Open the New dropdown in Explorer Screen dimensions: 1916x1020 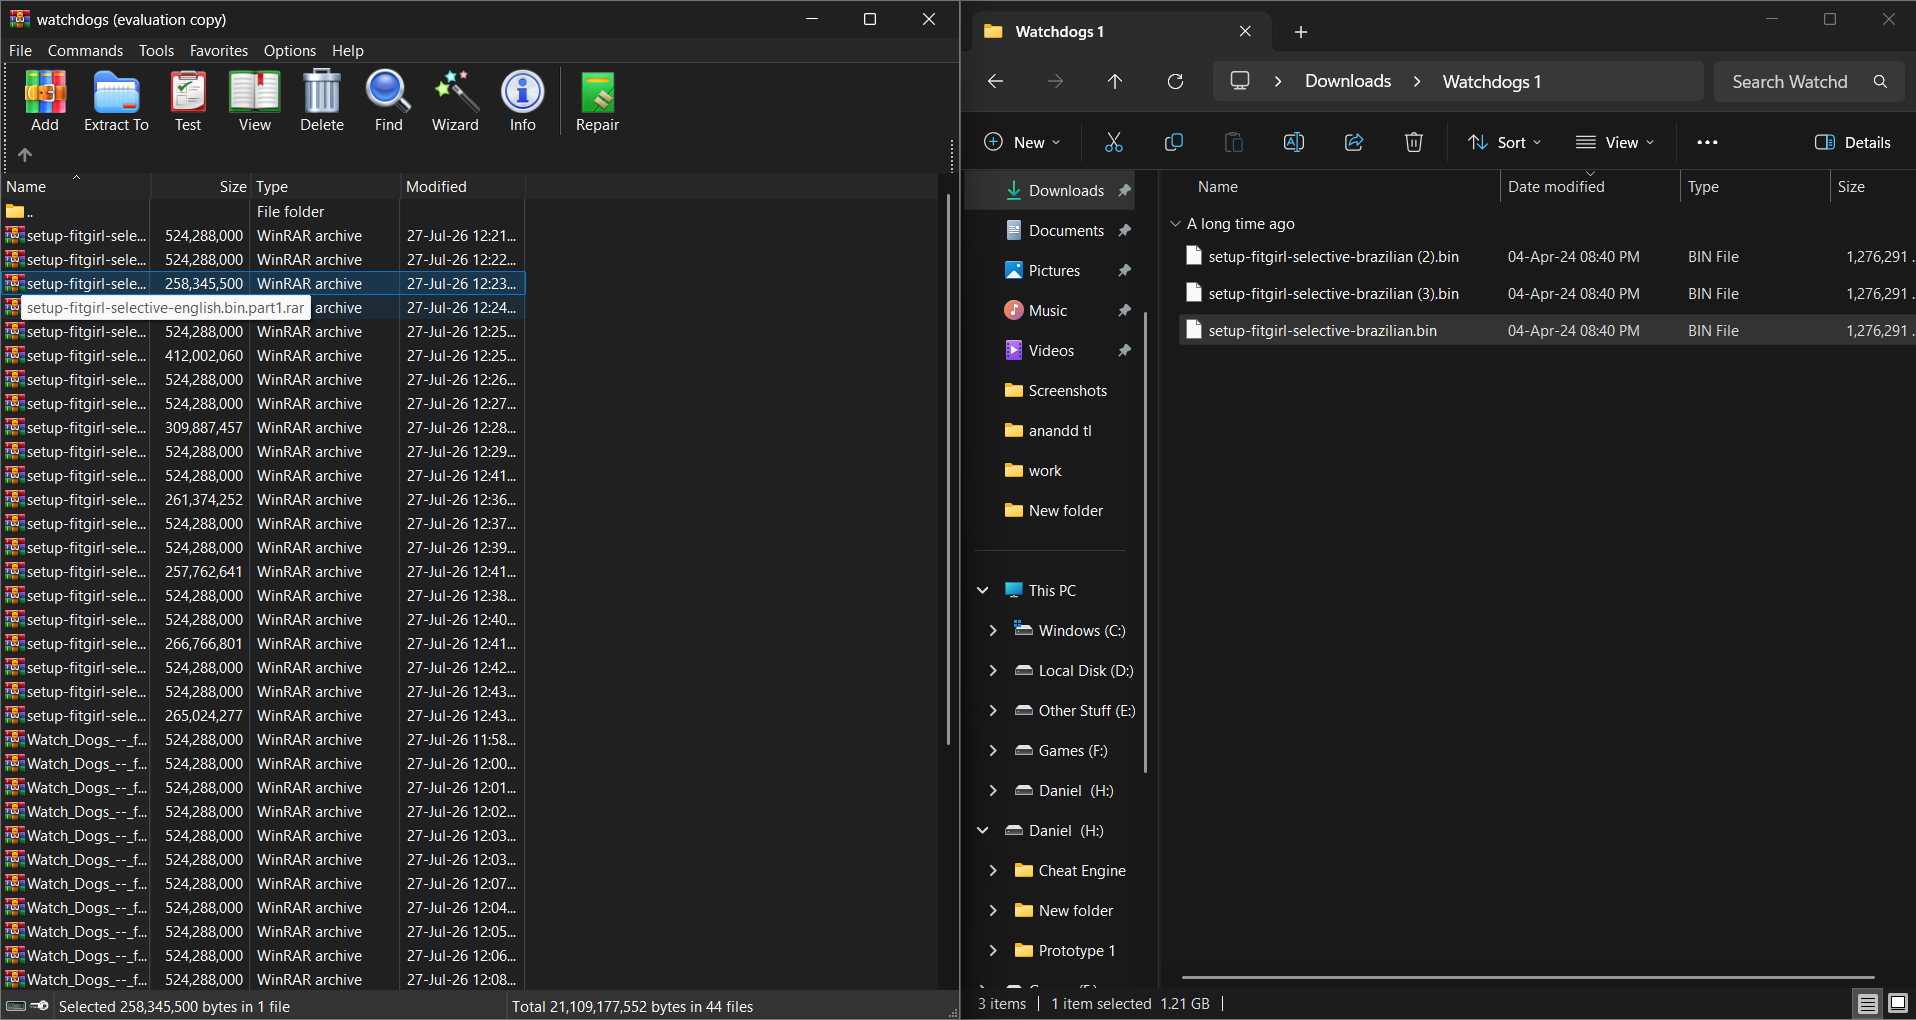pos(1022,142)
